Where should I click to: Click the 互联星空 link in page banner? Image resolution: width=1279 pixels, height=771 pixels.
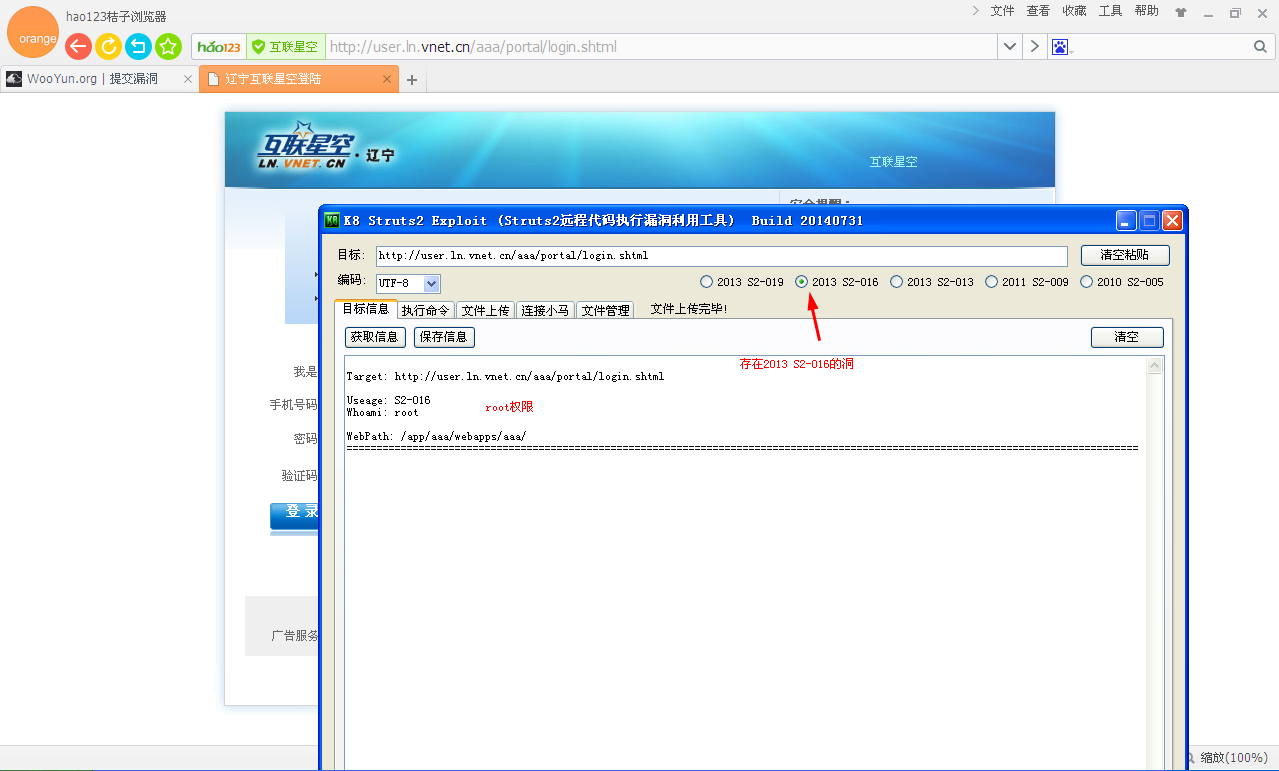(x=893, y=161)
